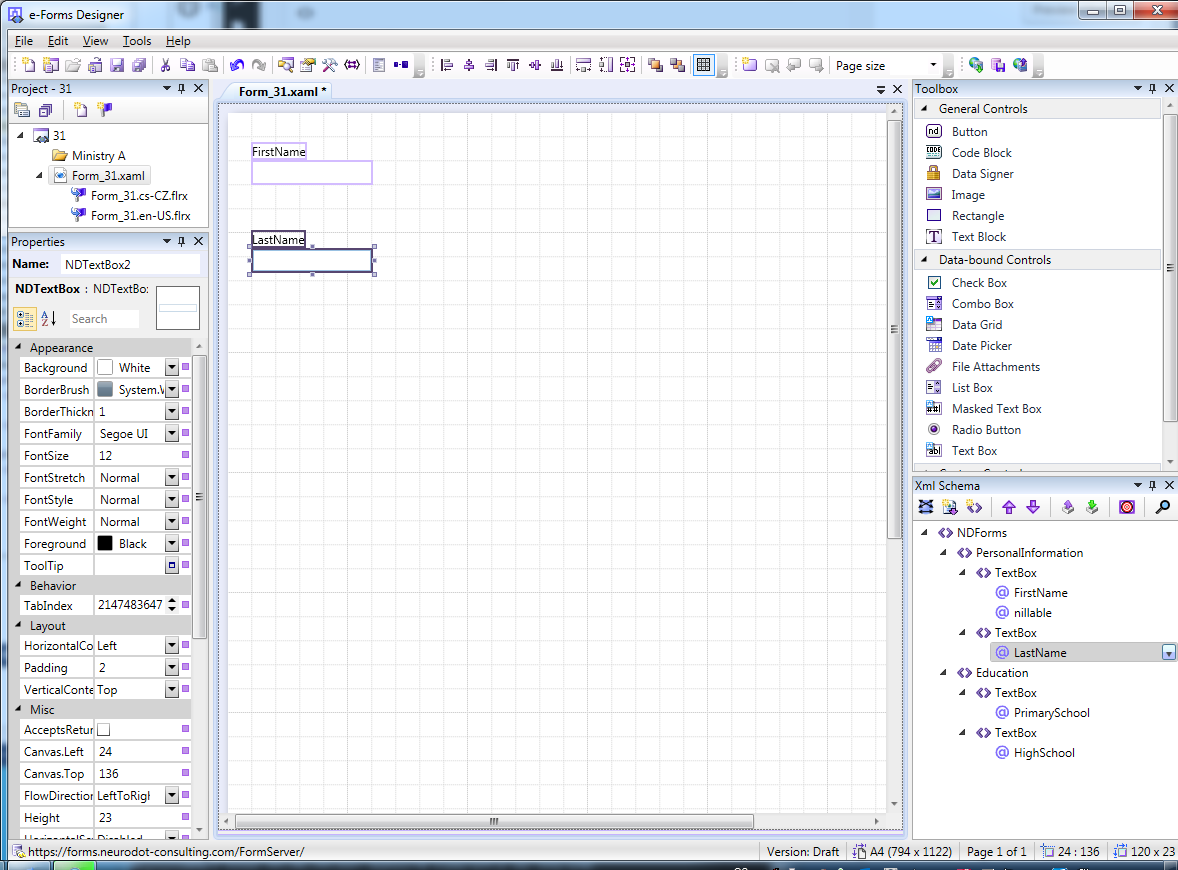Click the Cut scissors icon in the toolbar
Screen dimensions: 1178x870
tap(165, 65)
